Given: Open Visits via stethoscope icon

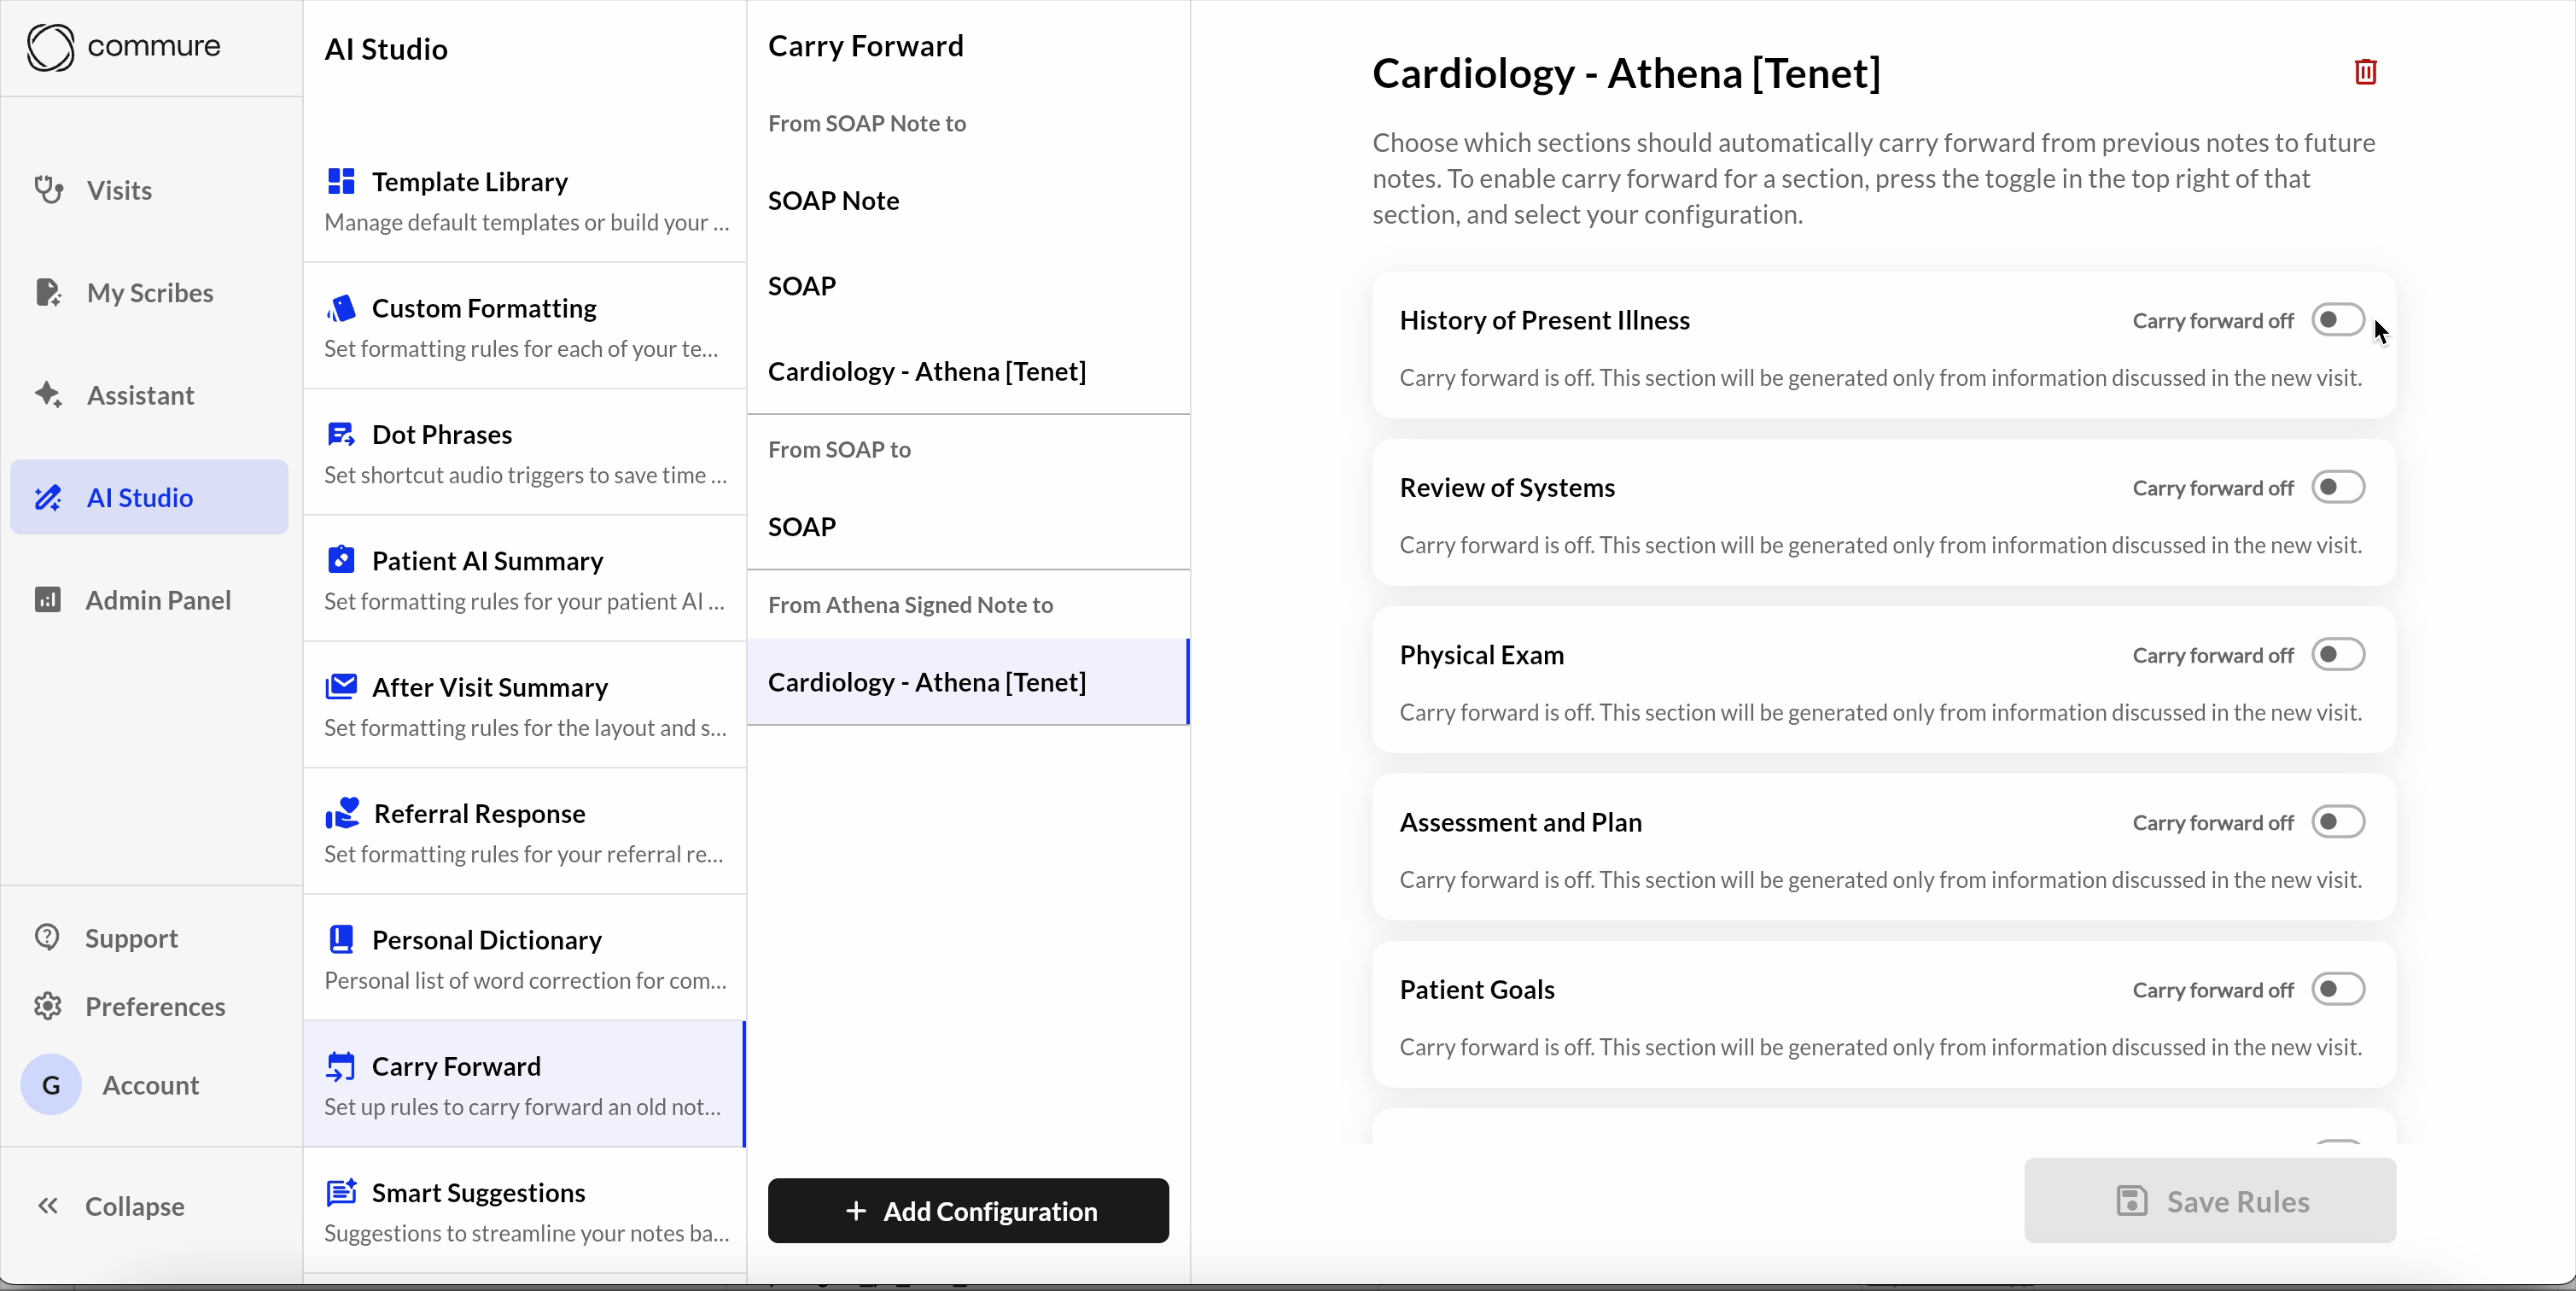Looking at the screenshot, I should 48,189.
